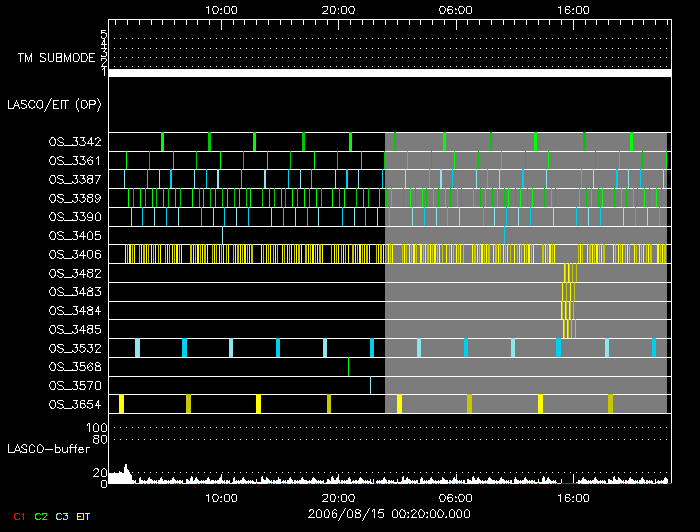
Task: Select the C3 legend label
Action: (63, 516)
